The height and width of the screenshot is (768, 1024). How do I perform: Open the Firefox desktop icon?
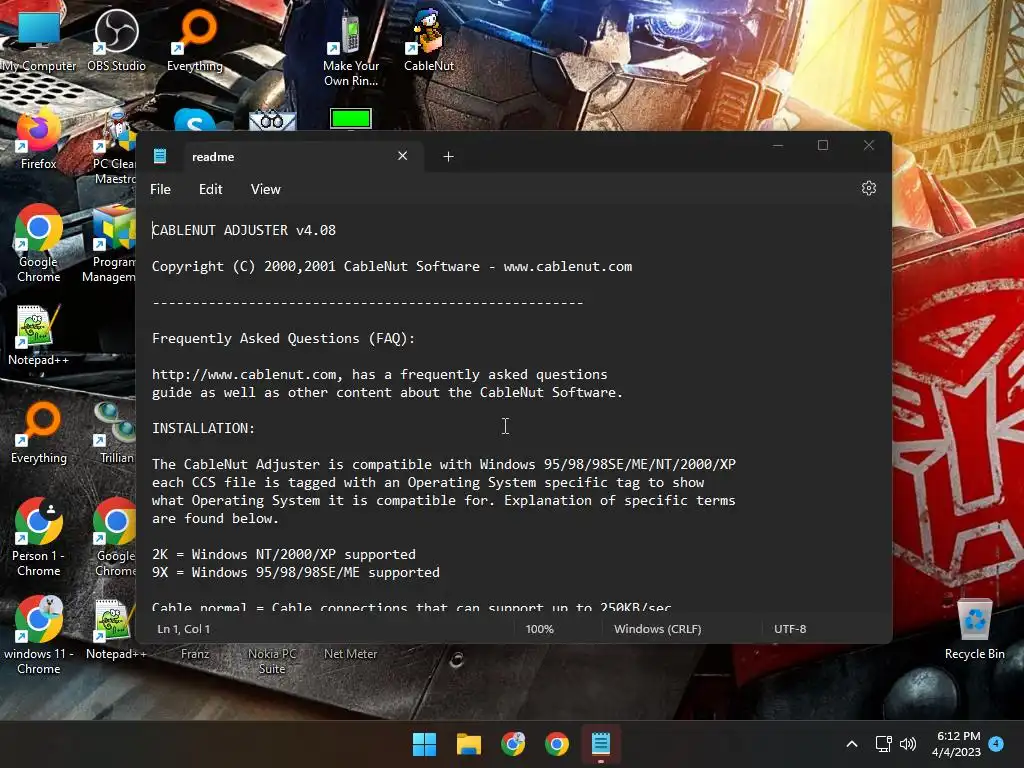click(x=39, y=138)
